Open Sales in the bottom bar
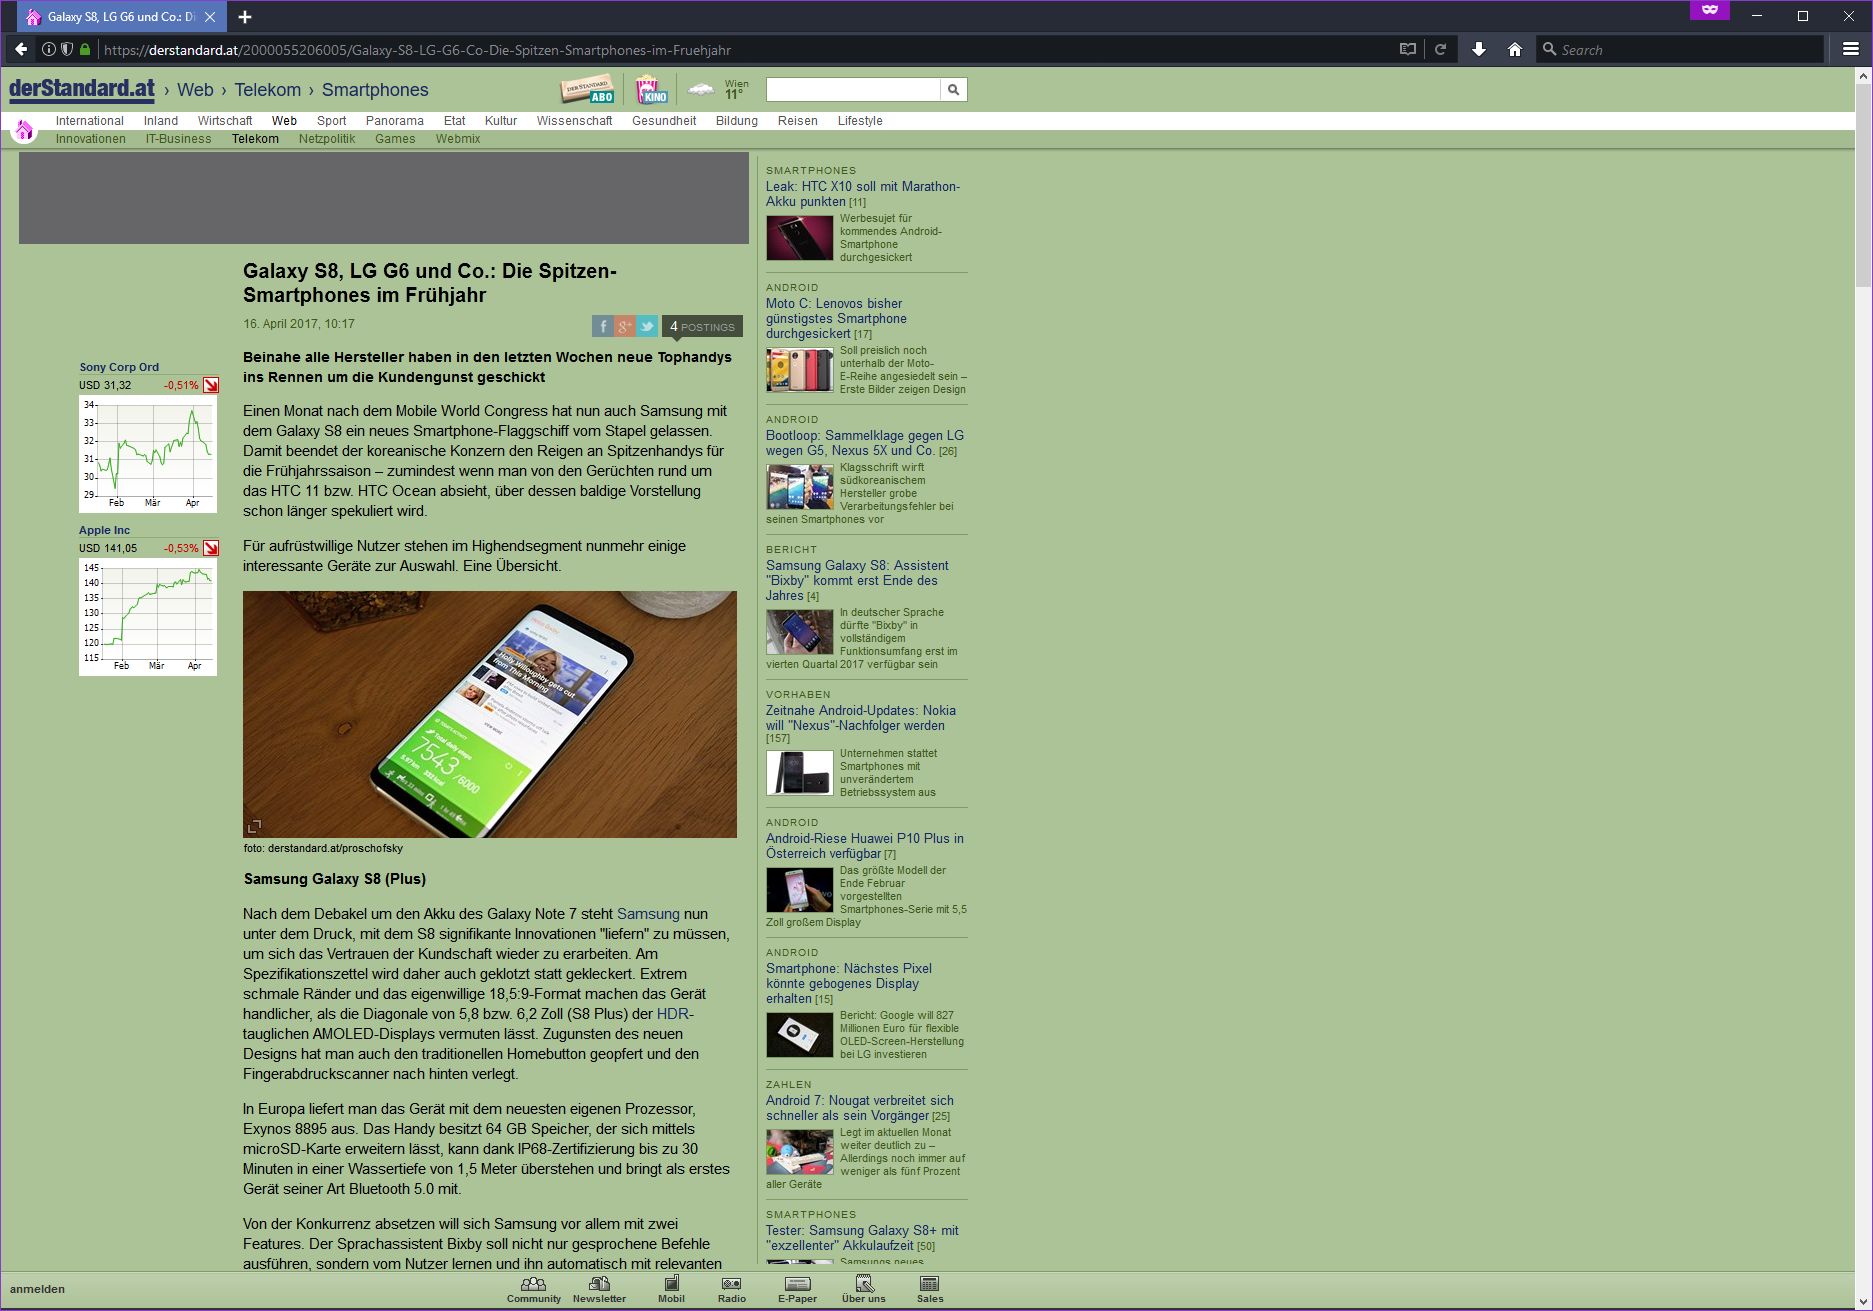Screen dimensions: 1873x1311 coord(929,1290)
